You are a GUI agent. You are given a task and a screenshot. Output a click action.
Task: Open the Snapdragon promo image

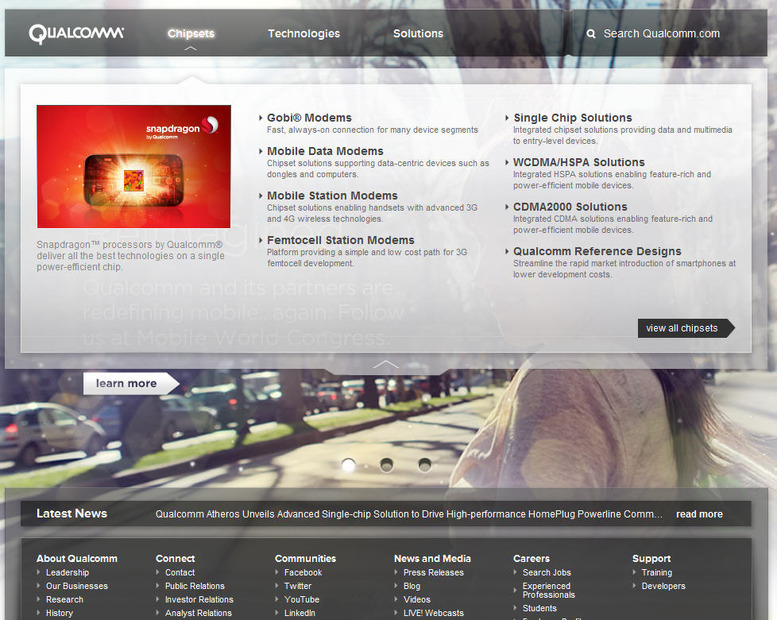point(134,167)
